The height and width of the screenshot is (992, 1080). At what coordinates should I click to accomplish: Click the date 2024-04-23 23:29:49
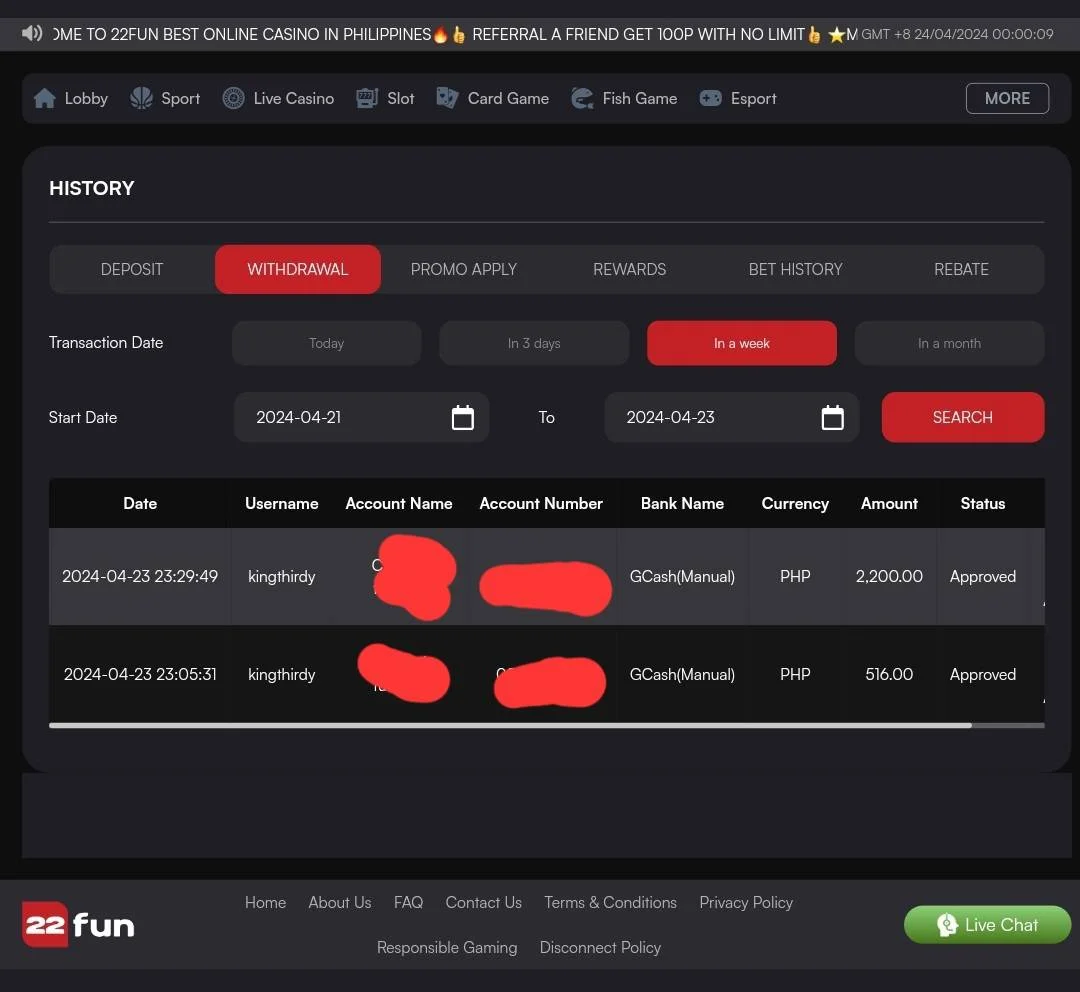click(x=140, y=576)
